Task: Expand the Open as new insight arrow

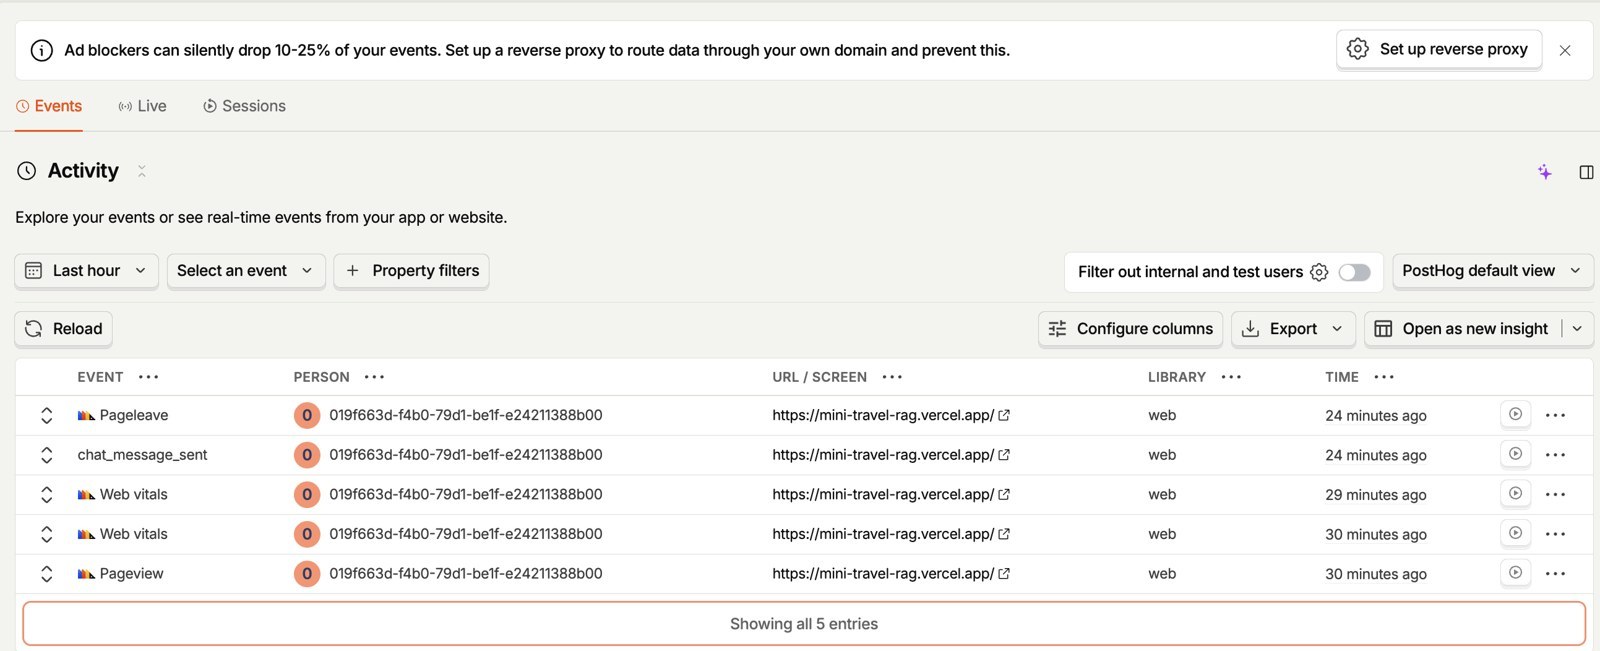Action: (1577, 329)
